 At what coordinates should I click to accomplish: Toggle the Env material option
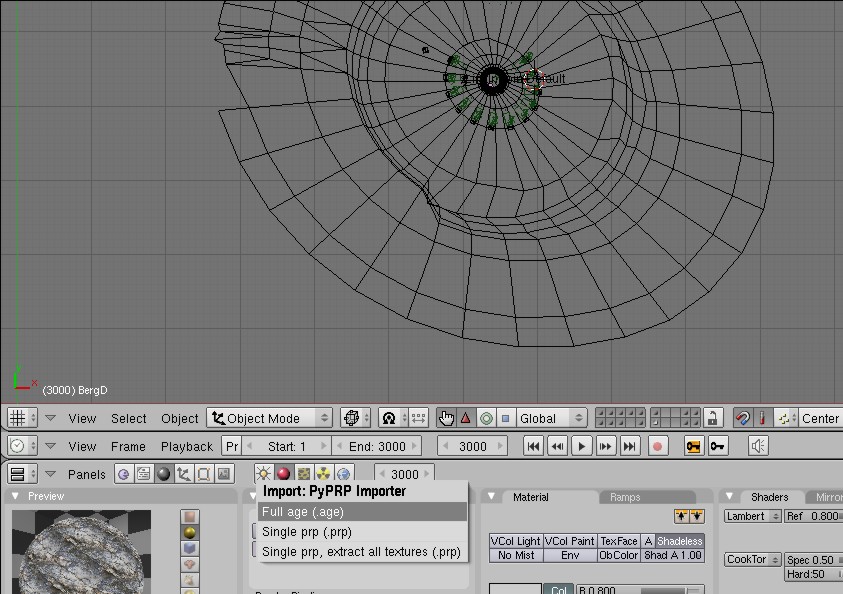pyautogui.click(x=570, y=555)
